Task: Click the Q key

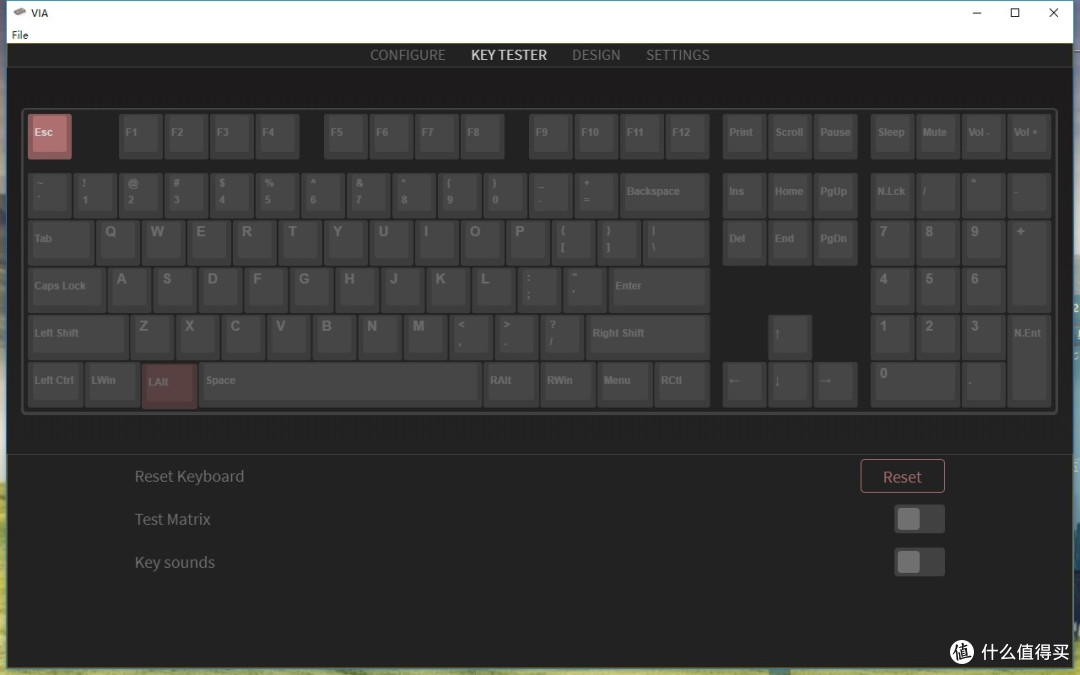Action: pyautogui.click(x=118, y=243)
